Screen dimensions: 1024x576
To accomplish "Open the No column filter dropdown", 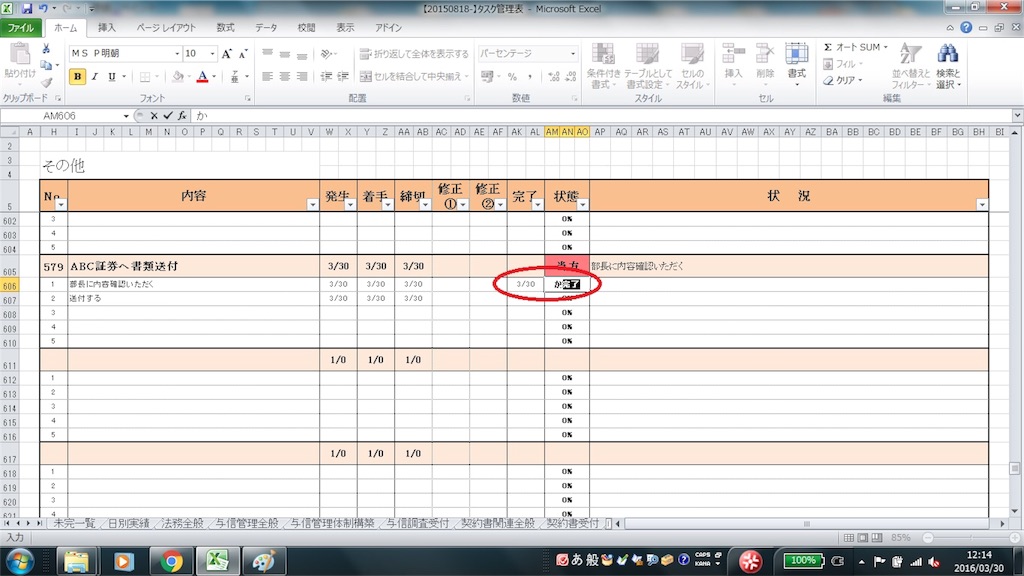I will [x=61, y=204].
